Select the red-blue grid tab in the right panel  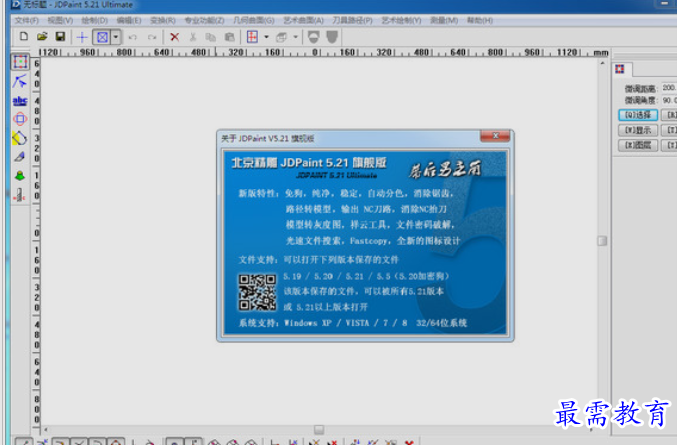coord(620,69)
